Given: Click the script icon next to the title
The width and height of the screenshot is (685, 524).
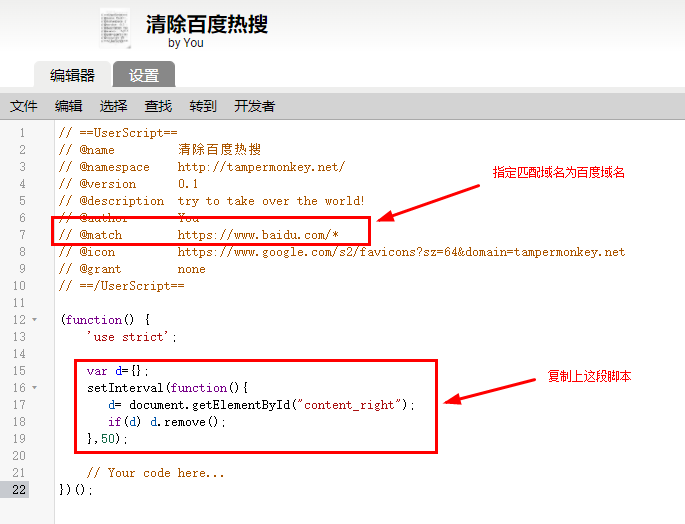Looking at the screenshot, I should point(115,28).
